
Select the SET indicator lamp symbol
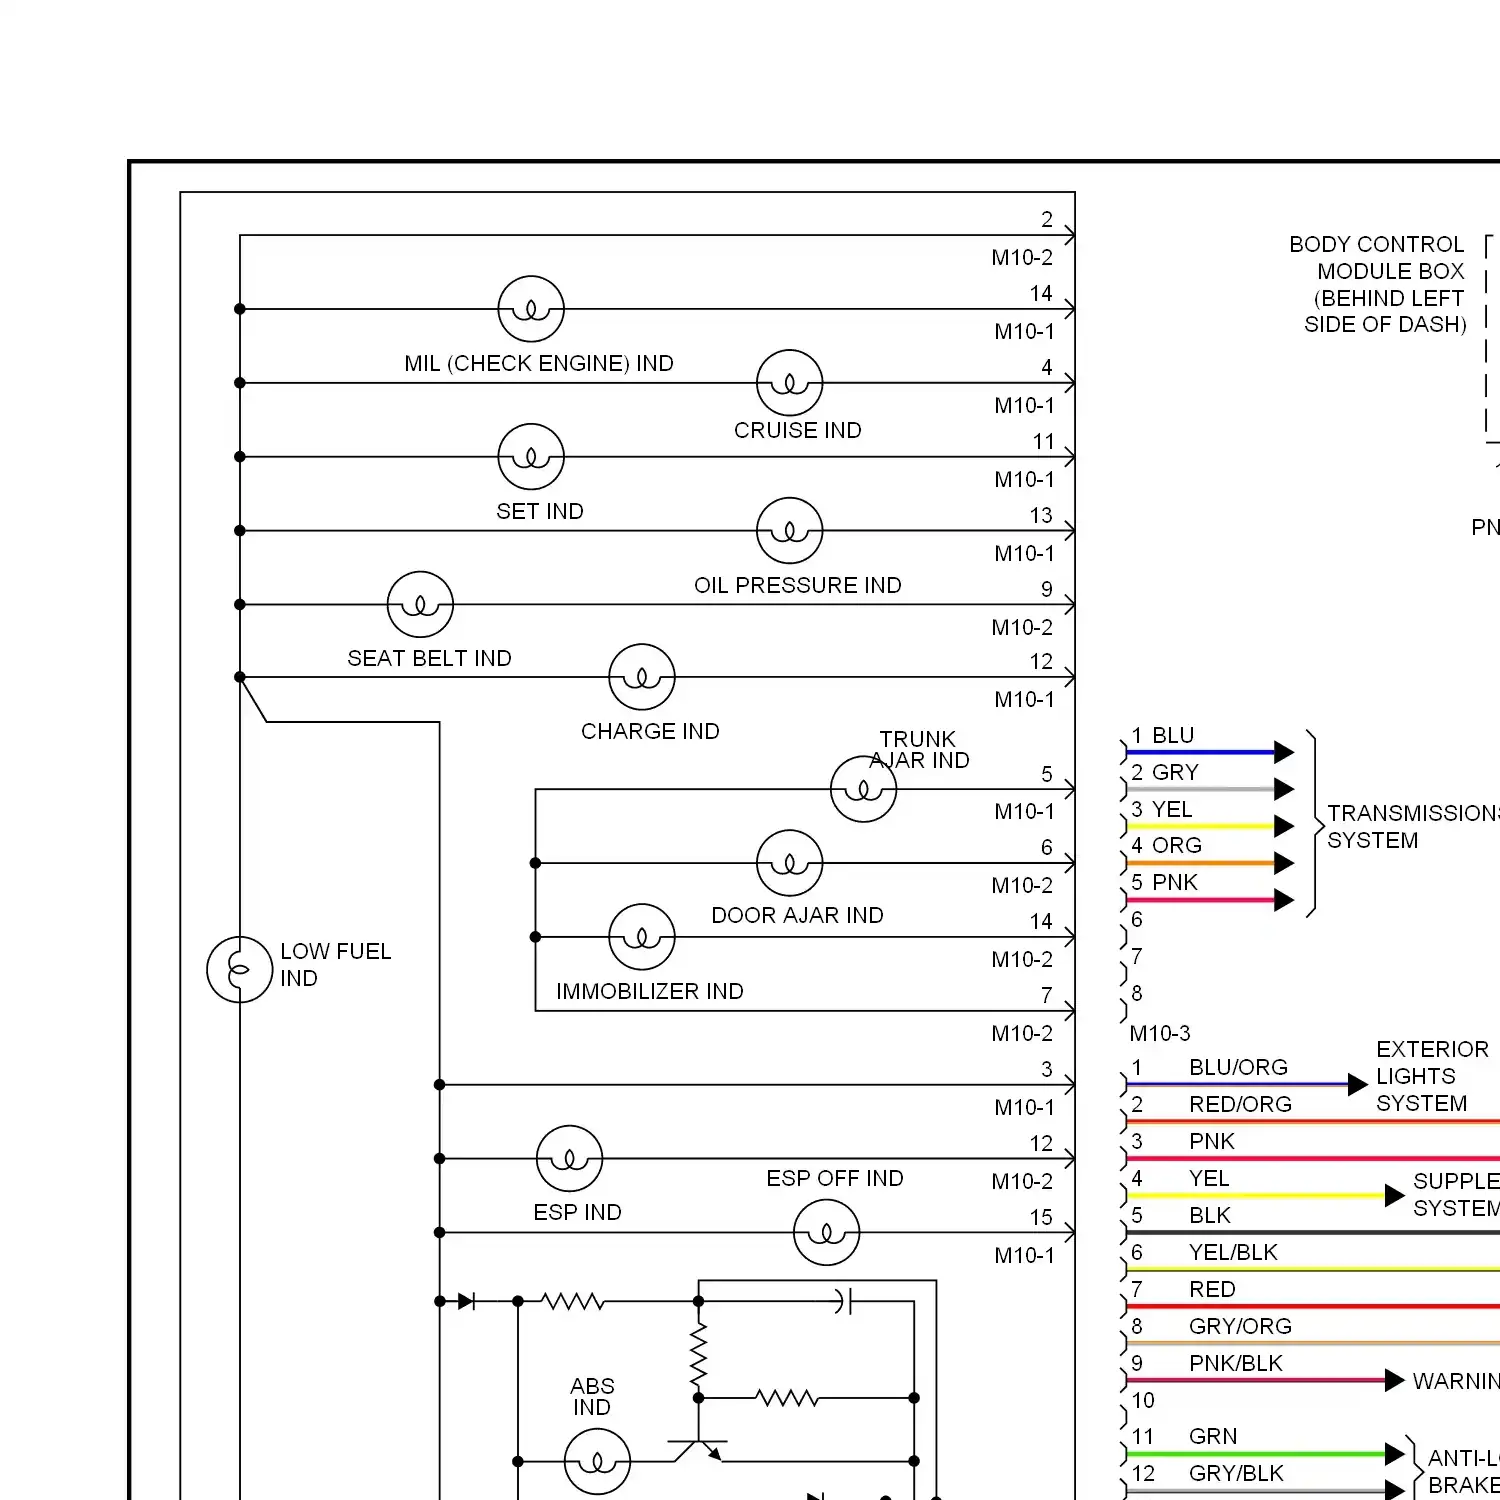click(531, 457)
